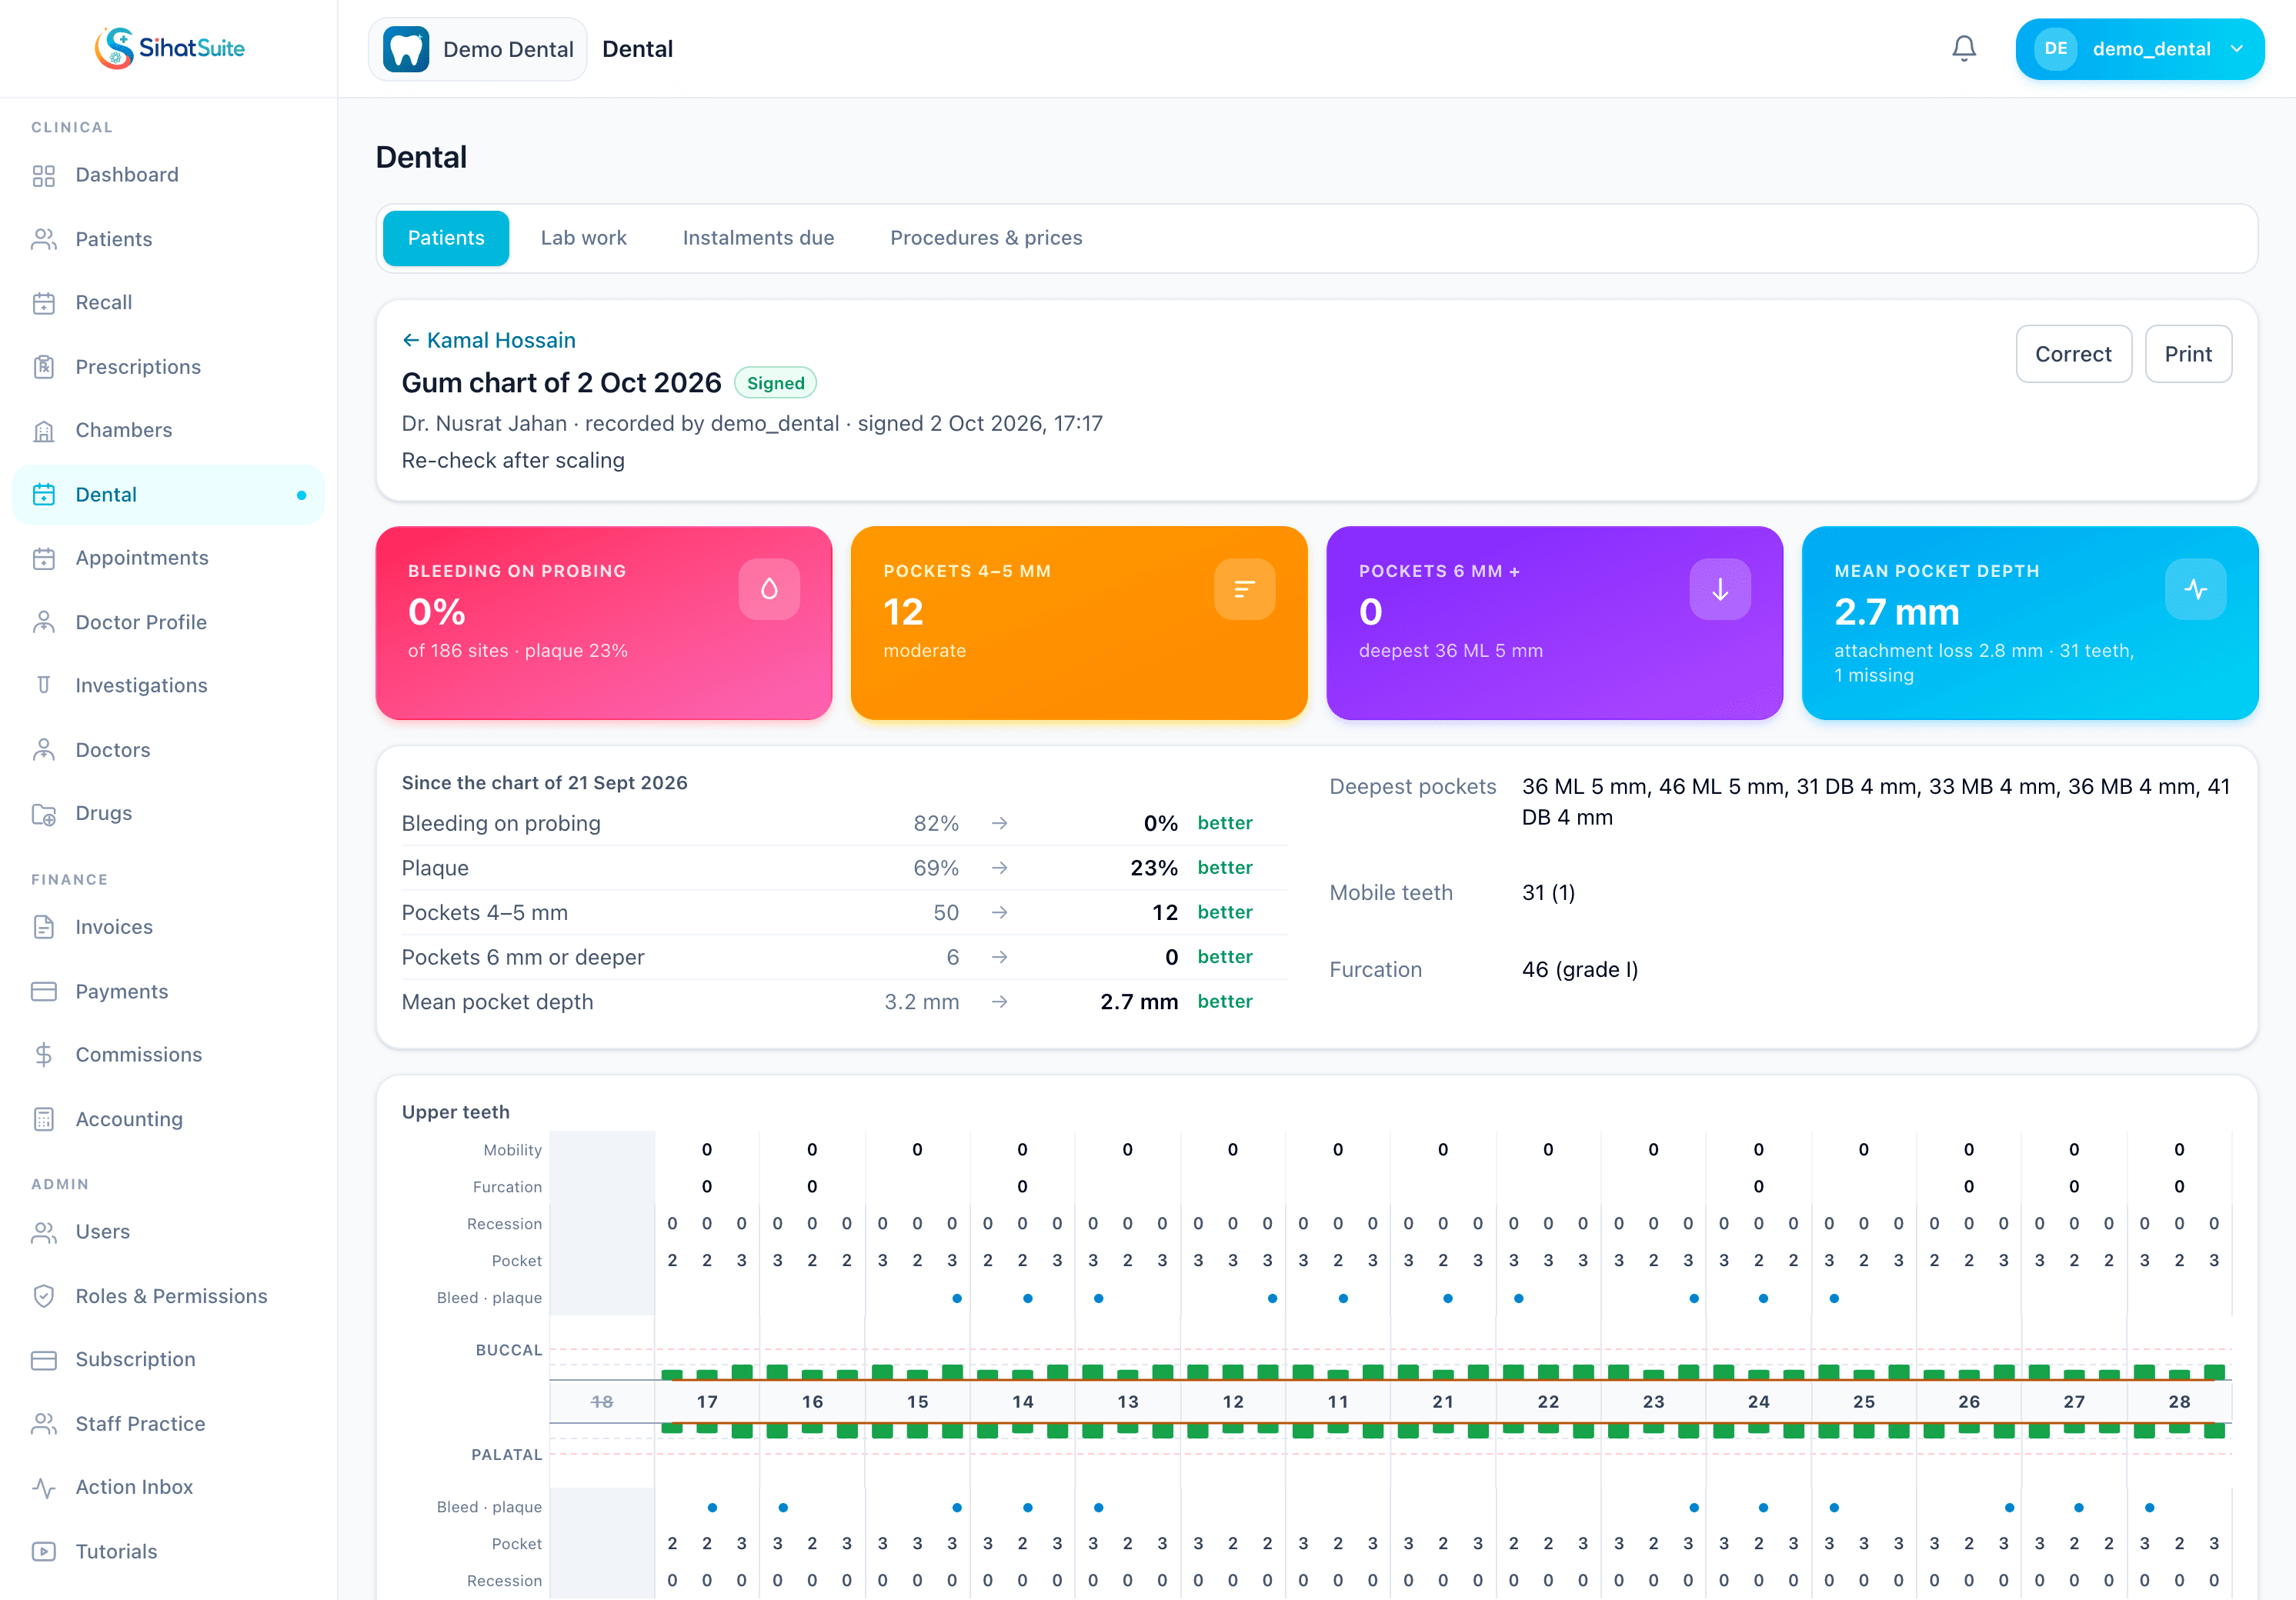
Task: Open Staff Practice page
Action: [x=168, y=1423]
